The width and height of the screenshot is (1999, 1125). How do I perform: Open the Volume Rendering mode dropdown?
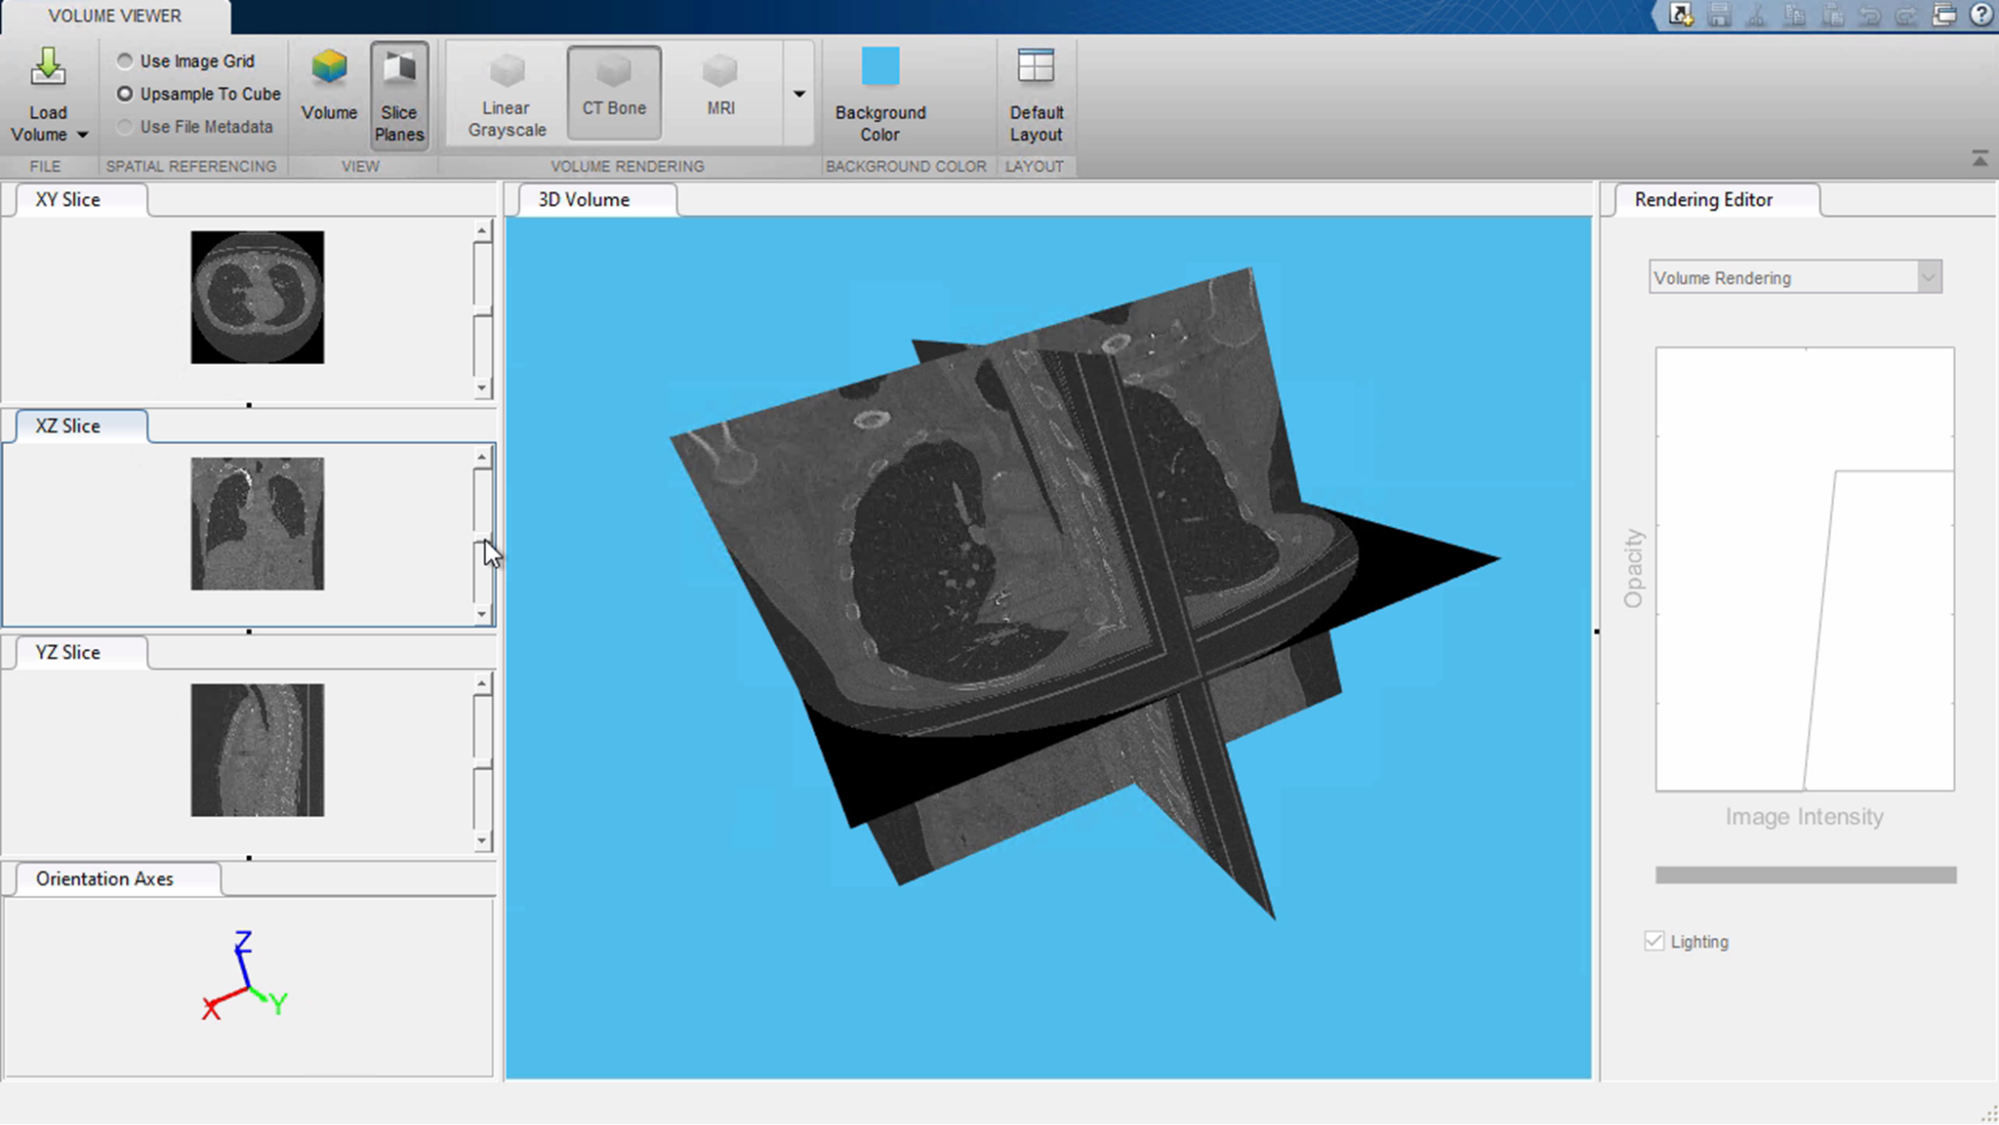1795,278
